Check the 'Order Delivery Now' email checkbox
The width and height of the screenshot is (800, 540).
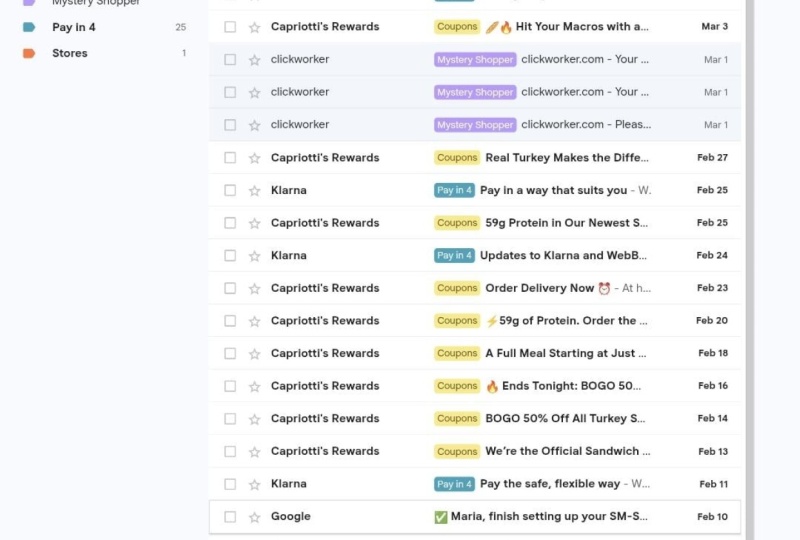(x=230, y=288)
